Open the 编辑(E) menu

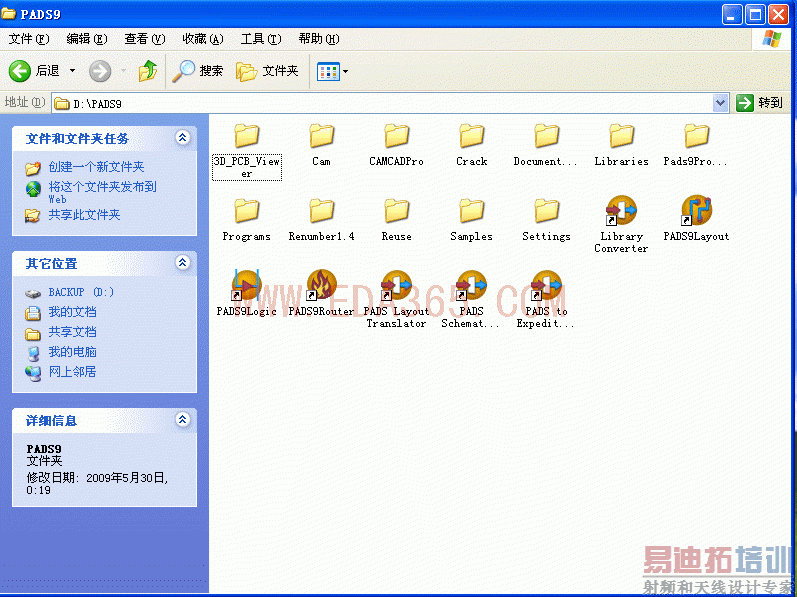click(87, 39)
